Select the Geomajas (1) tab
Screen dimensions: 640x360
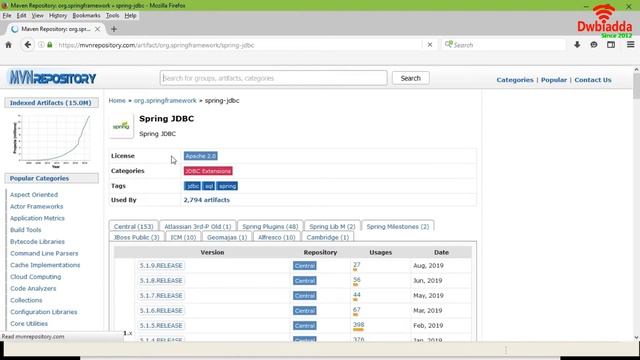(227, 237)
